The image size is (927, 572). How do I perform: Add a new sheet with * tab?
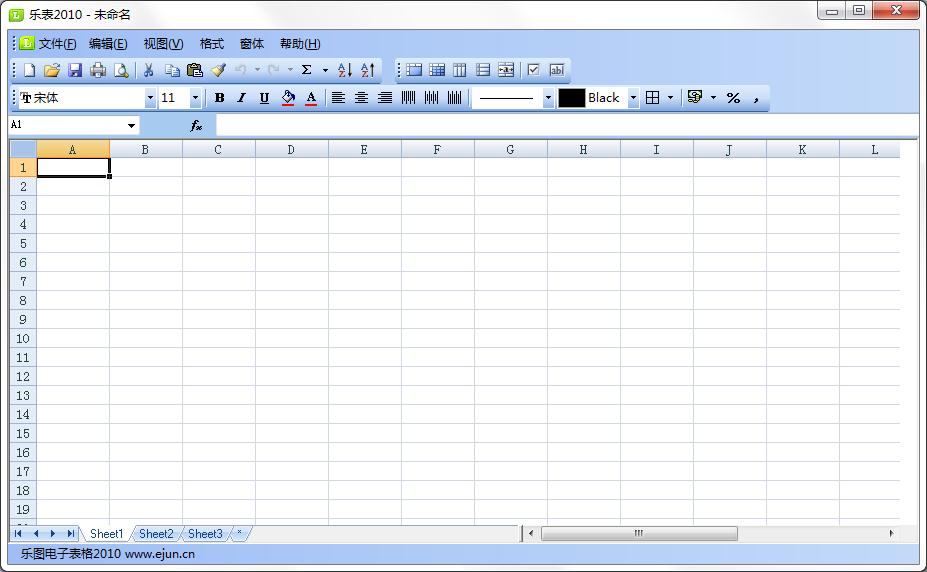point(239,534)
